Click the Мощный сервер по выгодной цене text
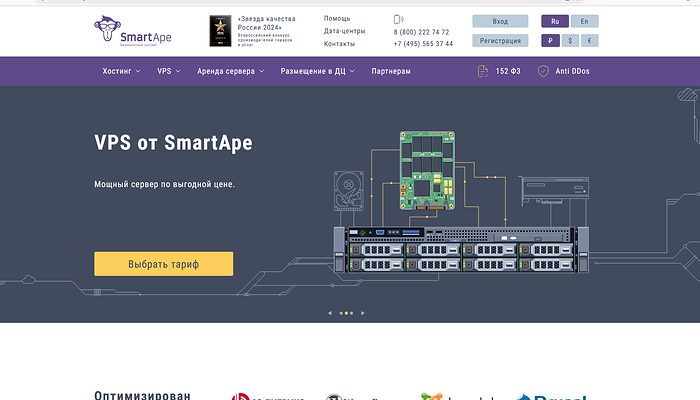This screenshot has width=700, height=400. (x=164, y=184)
